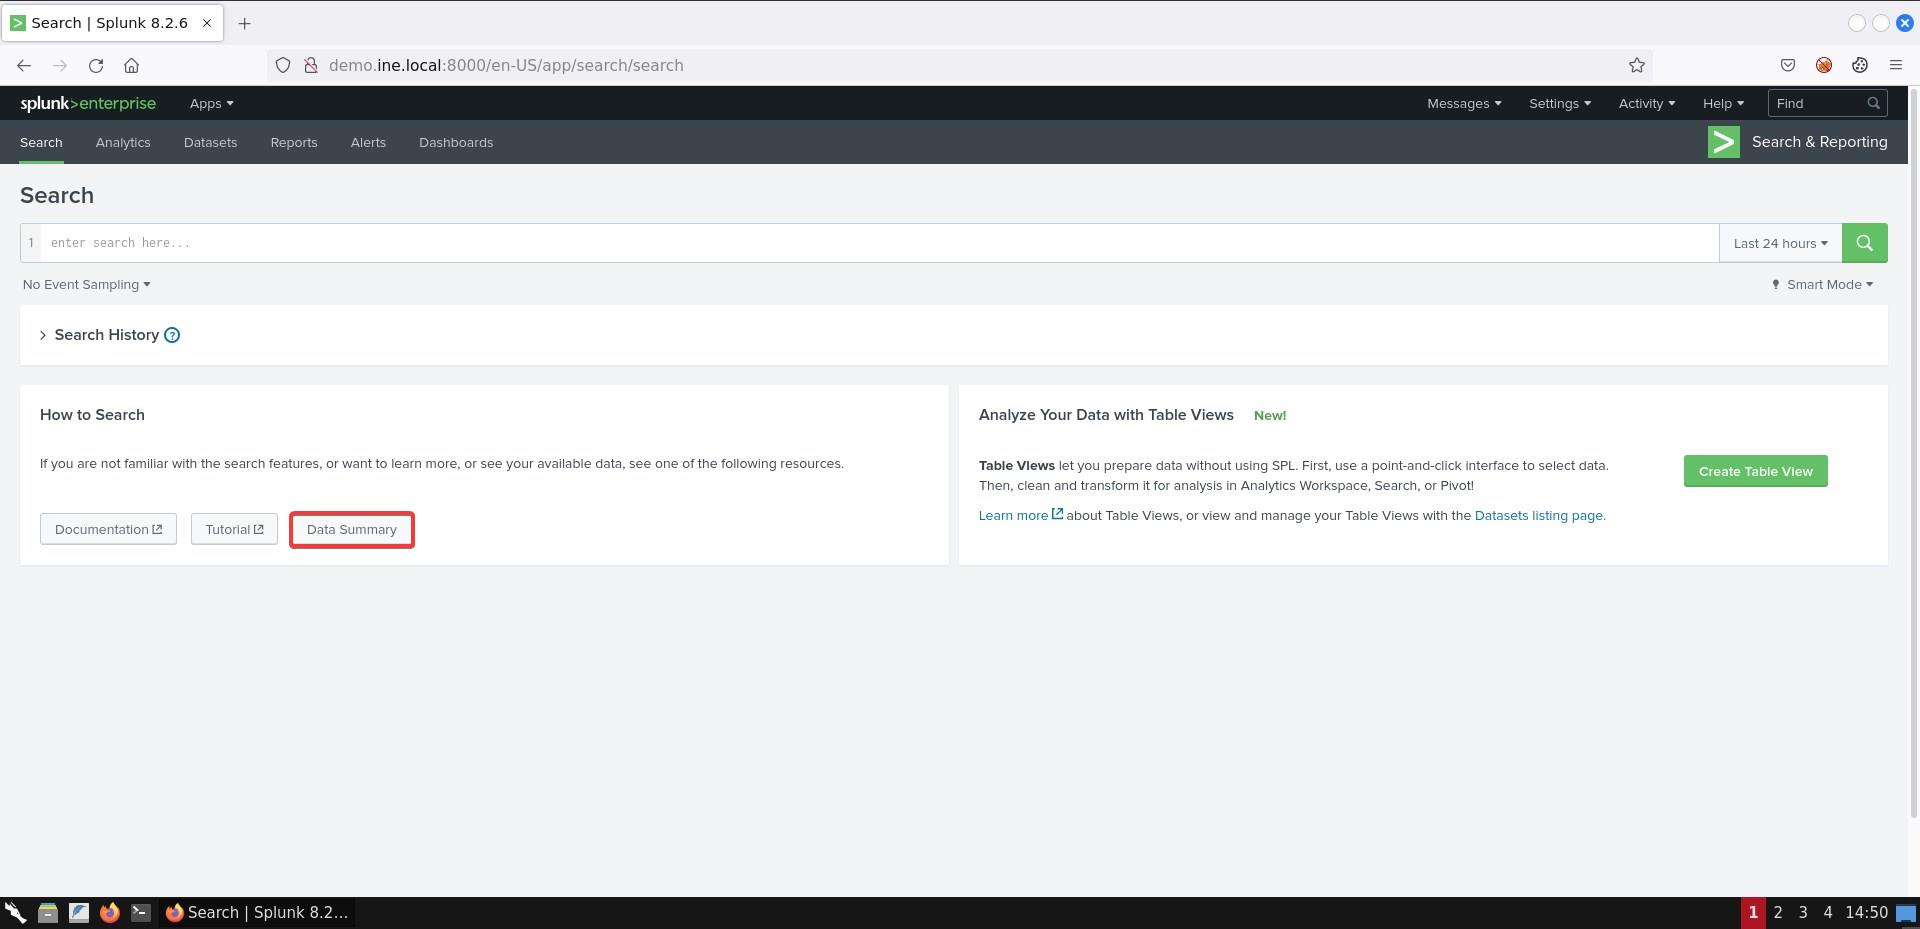The height and width of the screenshot is (929, 1920).
Task: Click the Splunk enterprise logo
Action: [x=88, y=104]
